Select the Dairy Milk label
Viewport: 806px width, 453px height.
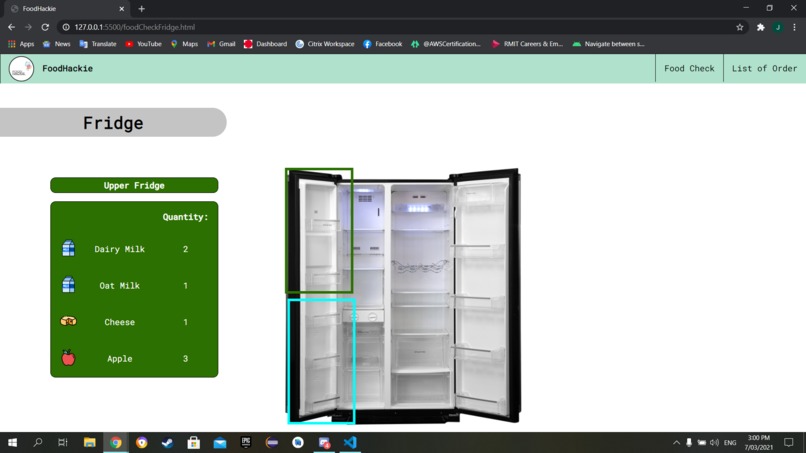(x=119, y=249)
